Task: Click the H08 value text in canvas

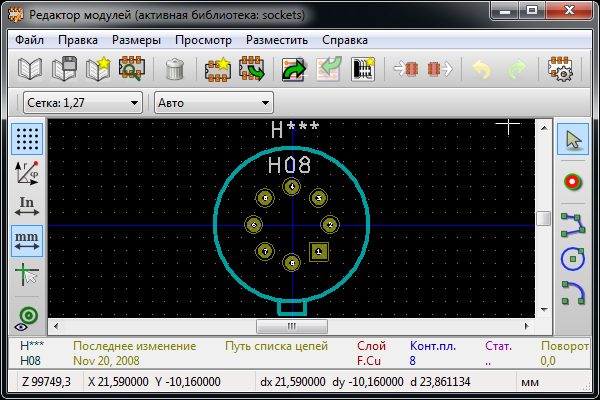Action: [289, 165]
